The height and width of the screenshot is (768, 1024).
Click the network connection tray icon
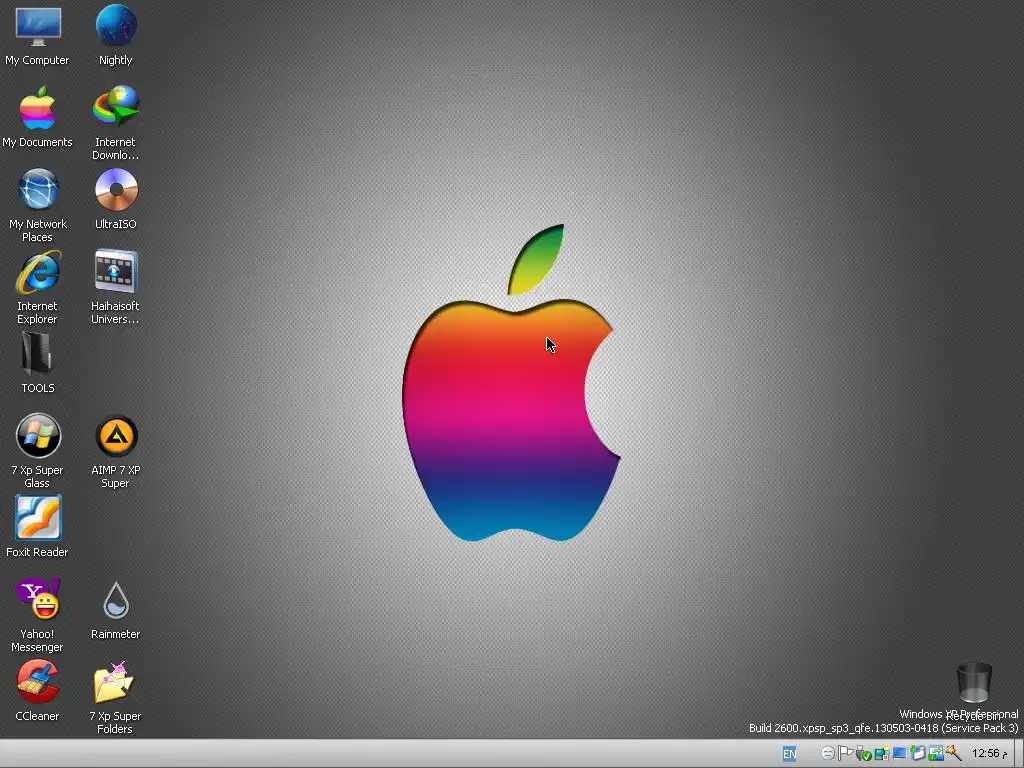936,753
